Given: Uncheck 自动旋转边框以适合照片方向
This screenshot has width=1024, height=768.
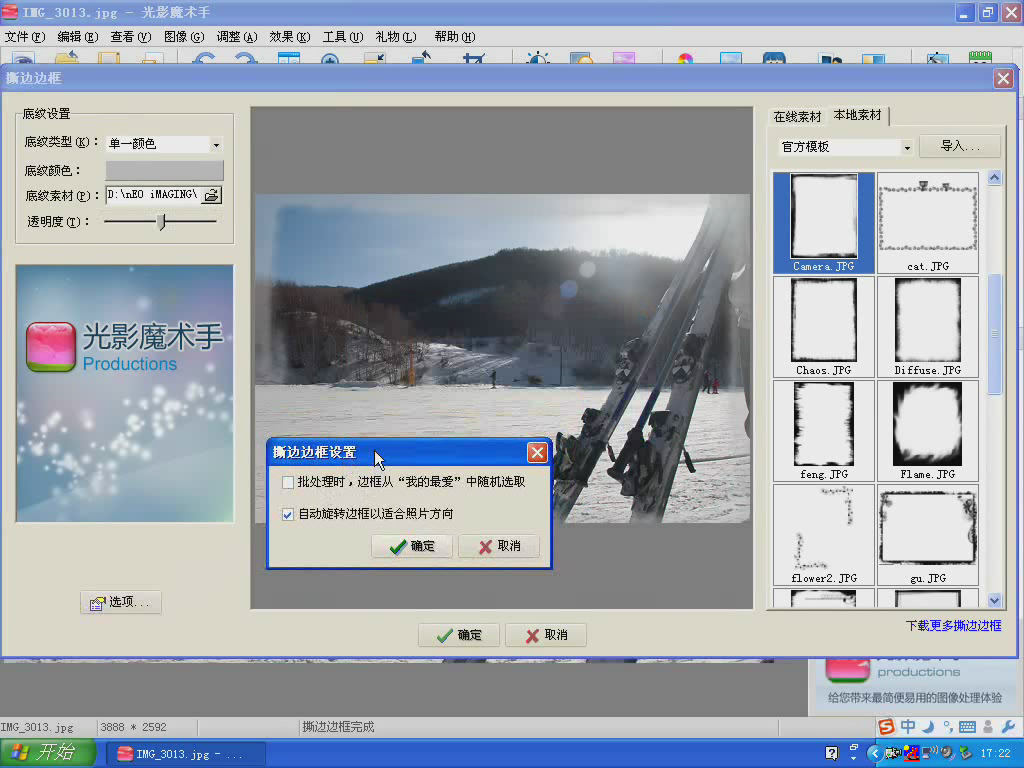Looking at the screenshot, I should (287, 515).
